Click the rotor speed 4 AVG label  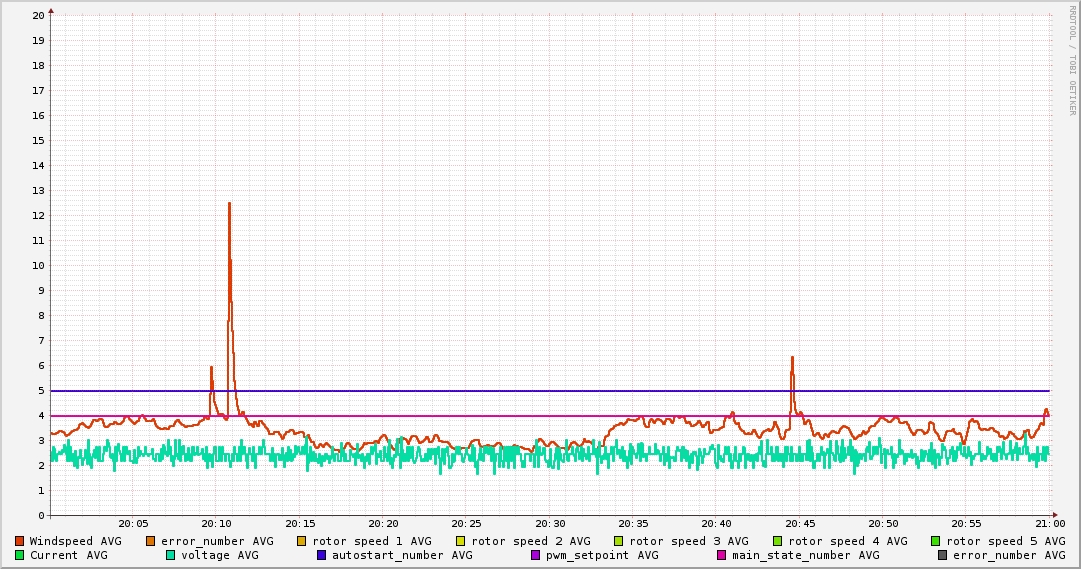[847, 541]
